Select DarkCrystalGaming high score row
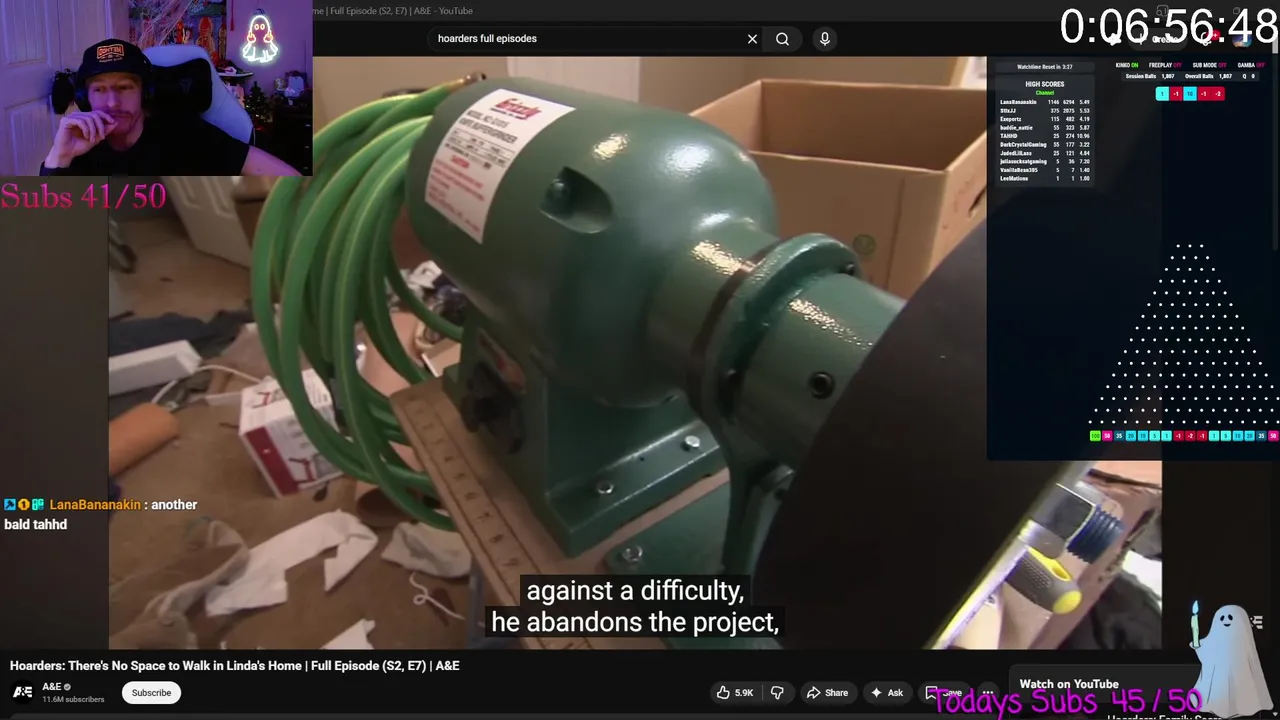The width and height of the screenshot is (1280, 720). pos(1044,144)
